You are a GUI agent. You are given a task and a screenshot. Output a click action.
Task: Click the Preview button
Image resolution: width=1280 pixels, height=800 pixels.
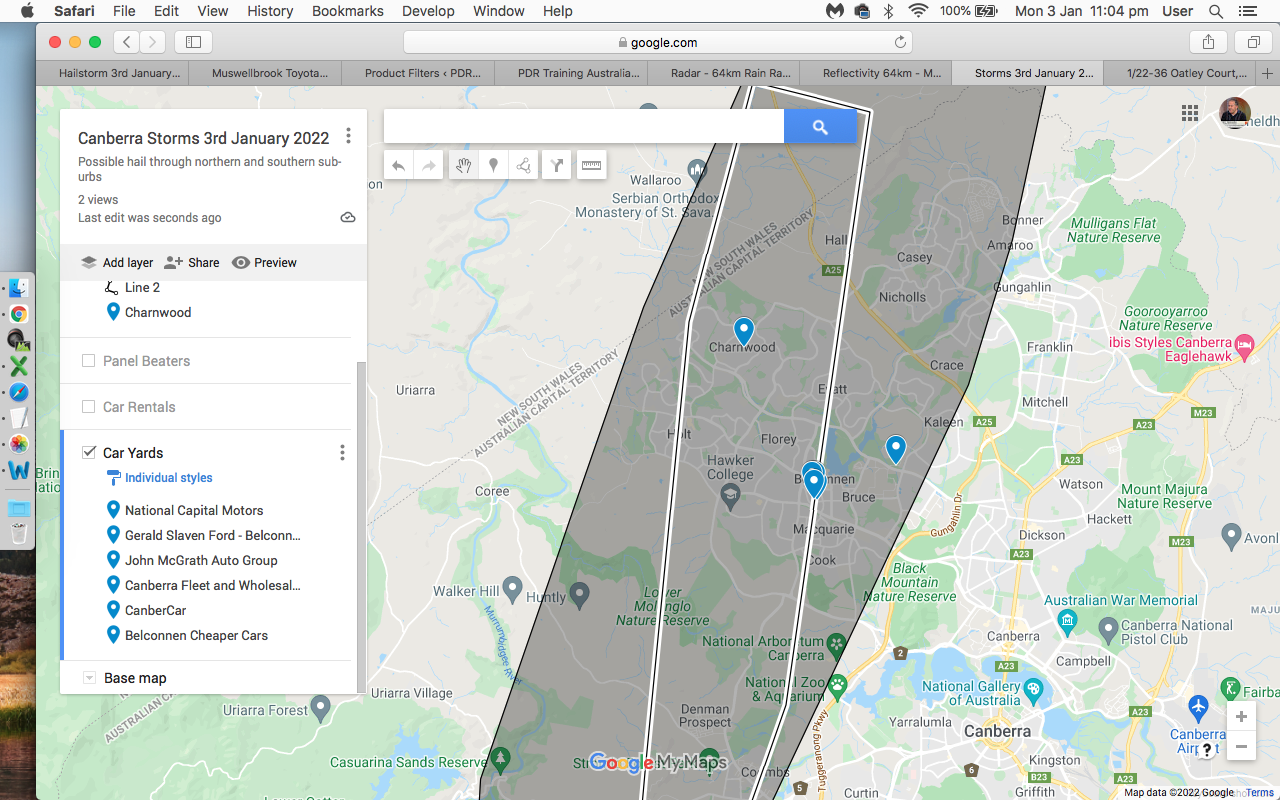point(265,263)
